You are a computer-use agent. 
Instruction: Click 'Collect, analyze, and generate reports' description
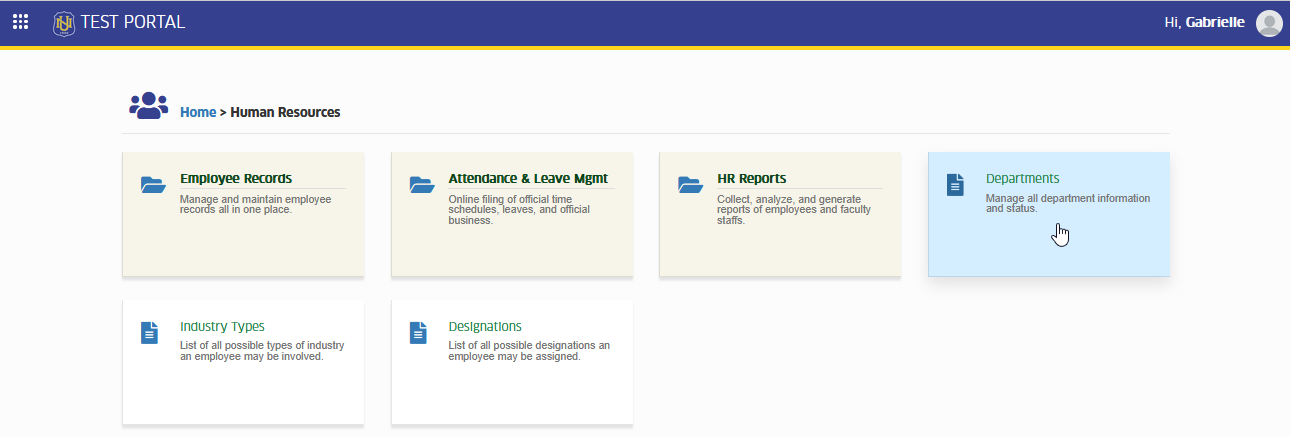(794, 209)
